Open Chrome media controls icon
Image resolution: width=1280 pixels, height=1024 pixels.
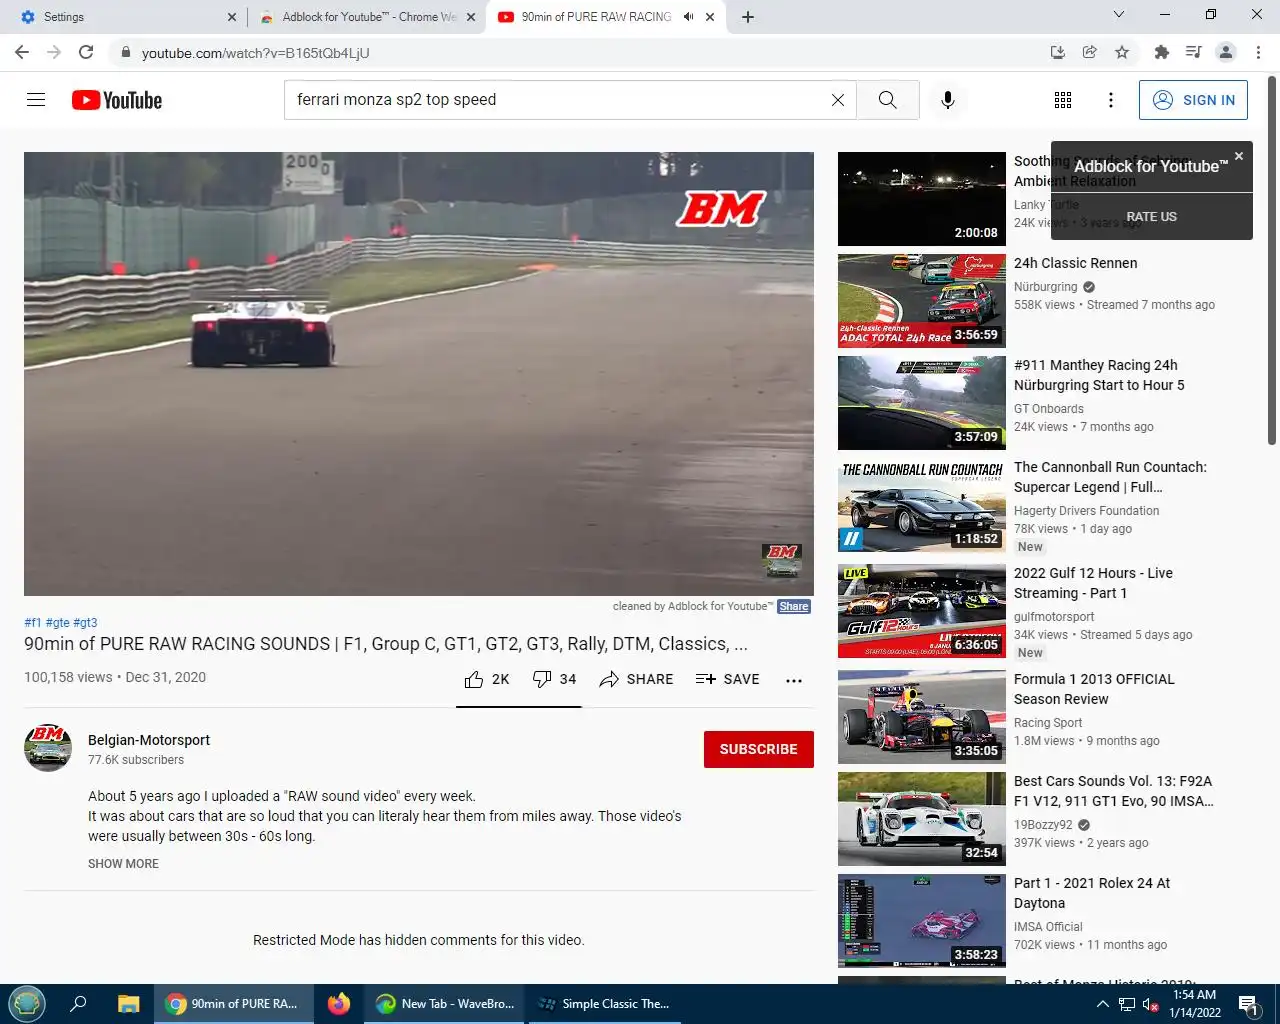1193,52
